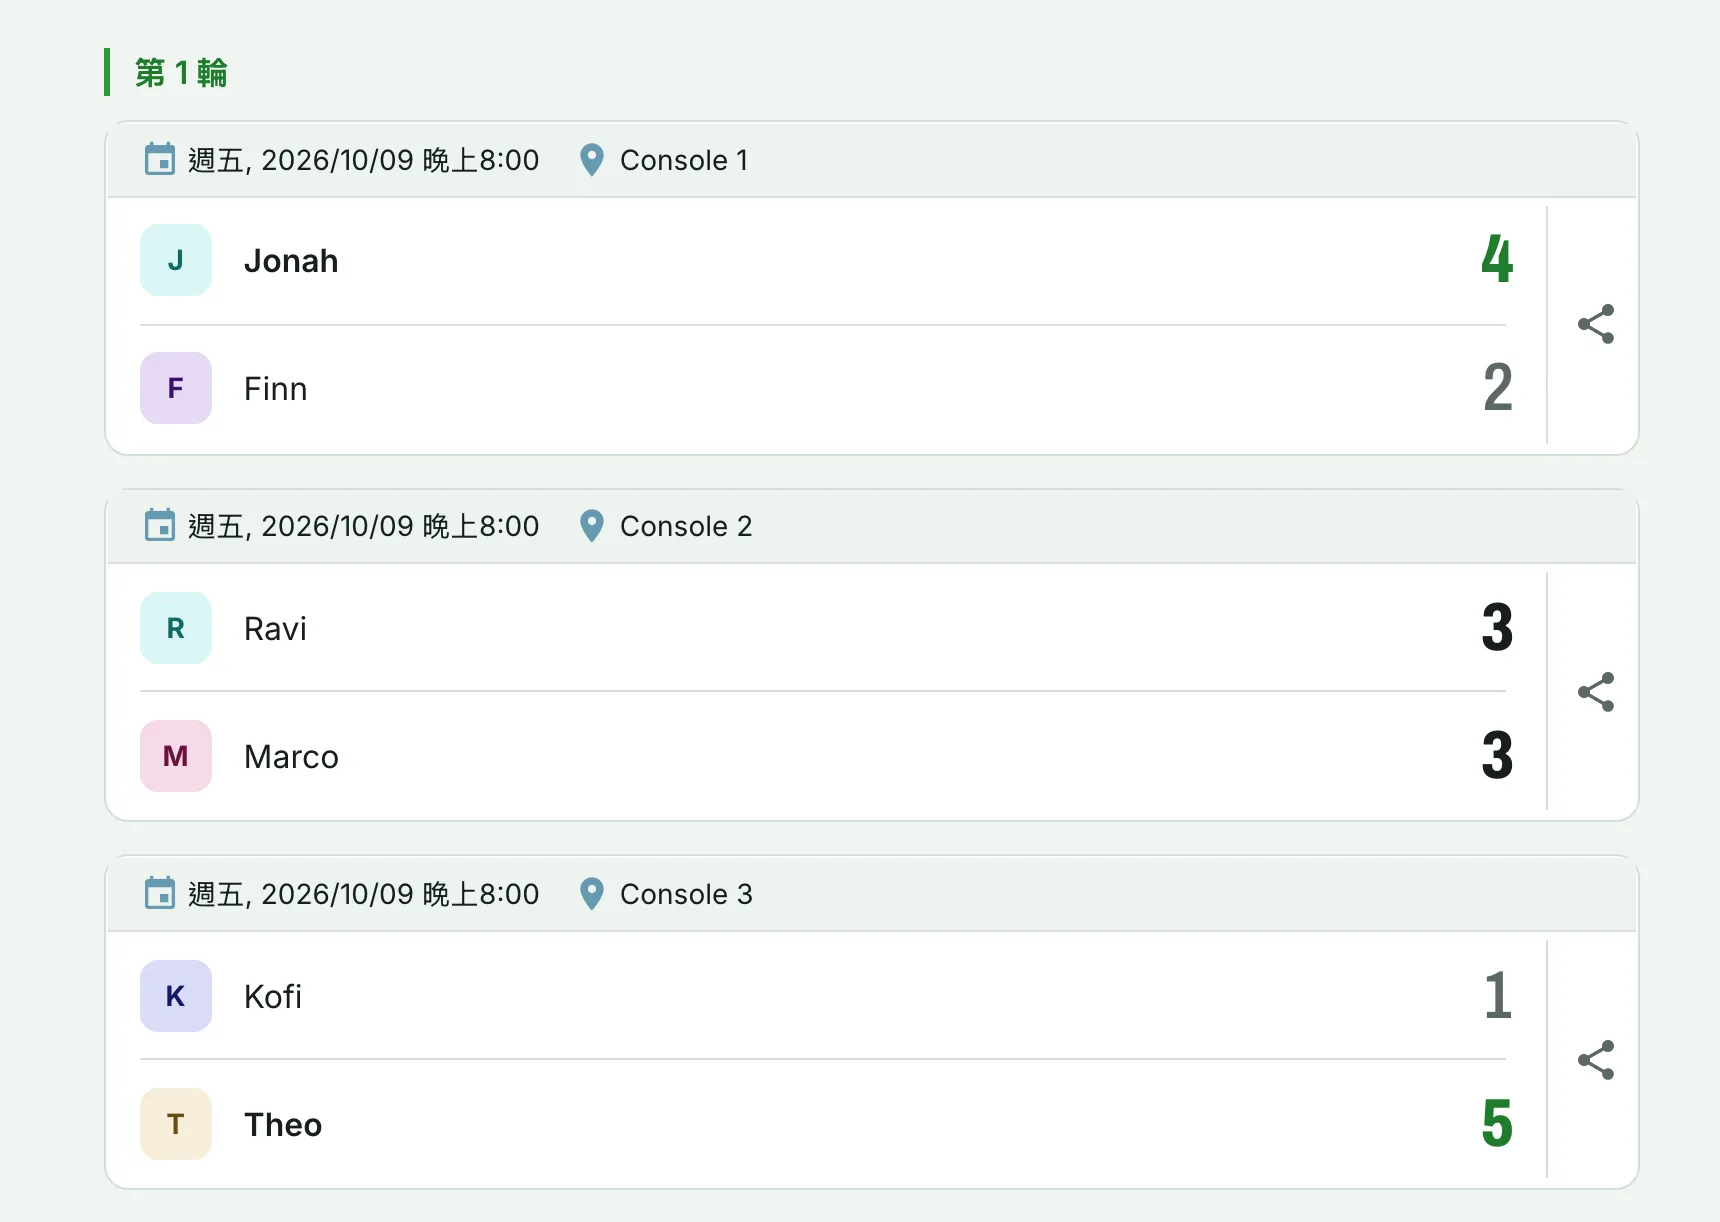The width and height of the screenshot is (1720, 1222).
Task: Share the Jonah vs Finn match
Action: pos(1595,324)
